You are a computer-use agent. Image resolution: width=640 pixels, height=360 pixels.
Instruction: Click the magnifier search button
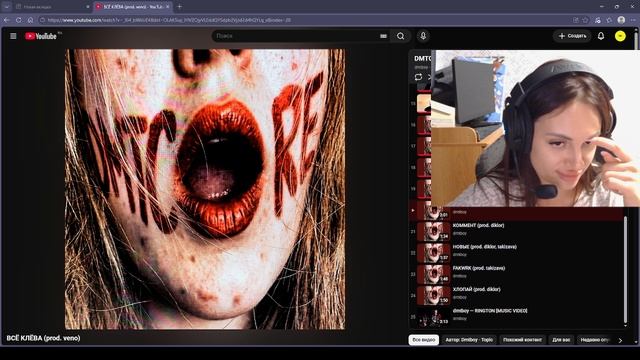coord(400,36)
